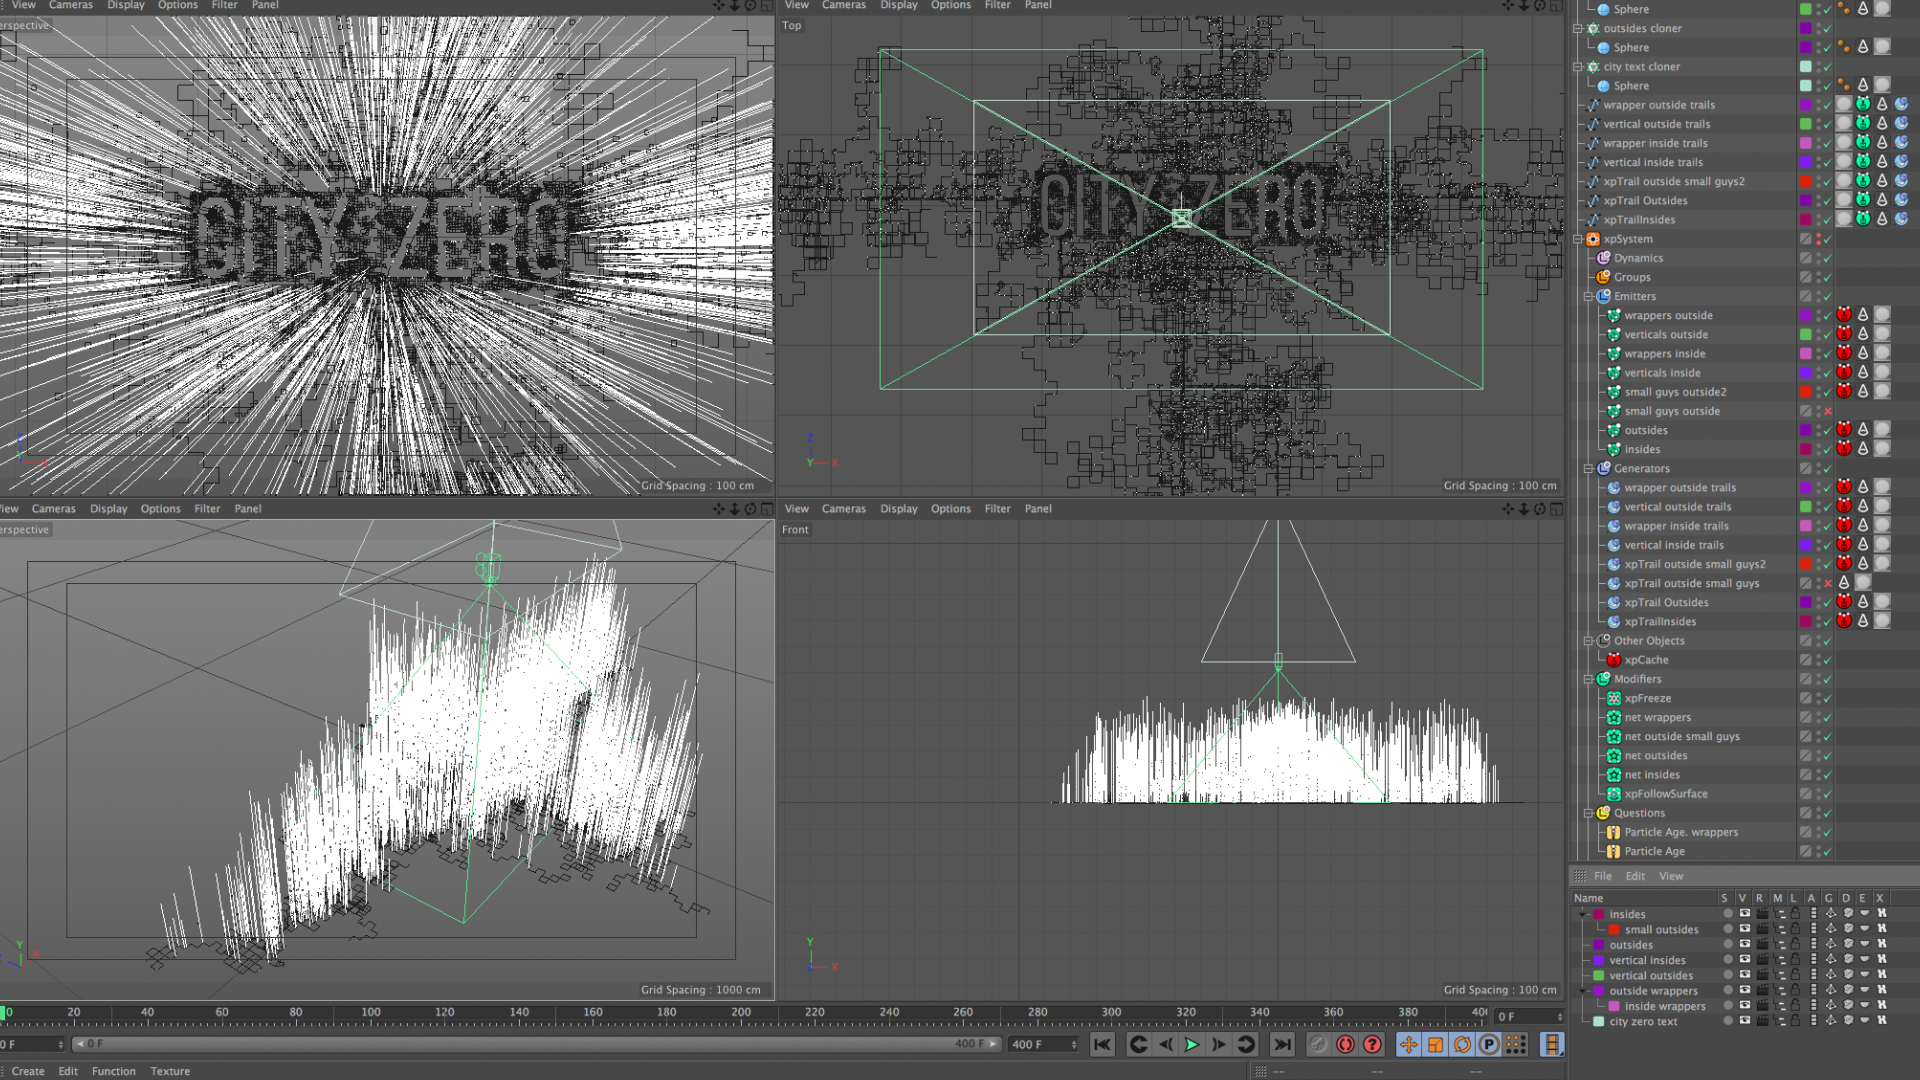The height and width of the screenshot is (1080, 1920).
Task: Toggle lock for vertical insides layer
Action: [1796, 960]
